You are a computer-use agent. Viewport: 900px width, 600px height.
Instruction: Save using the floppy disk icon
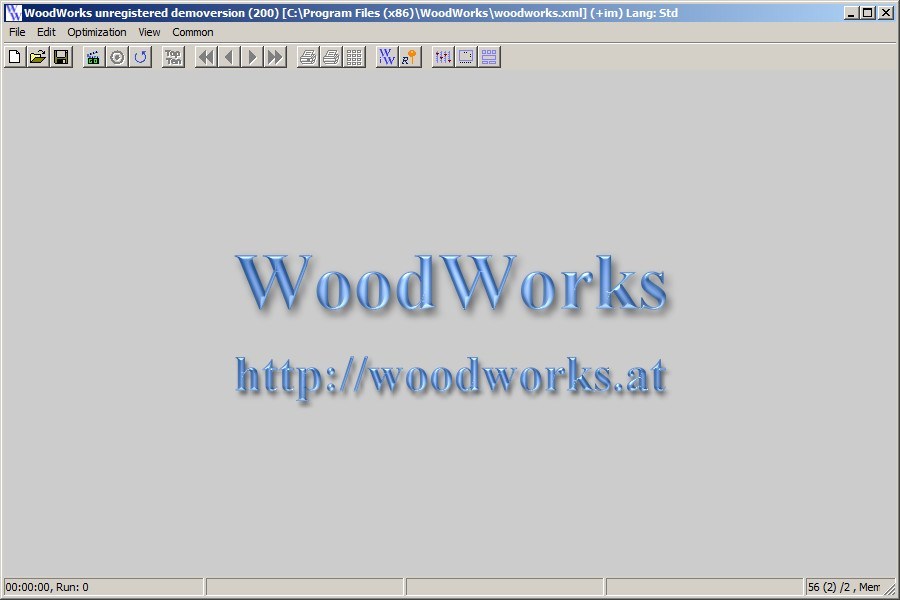[x=61, y=57]
